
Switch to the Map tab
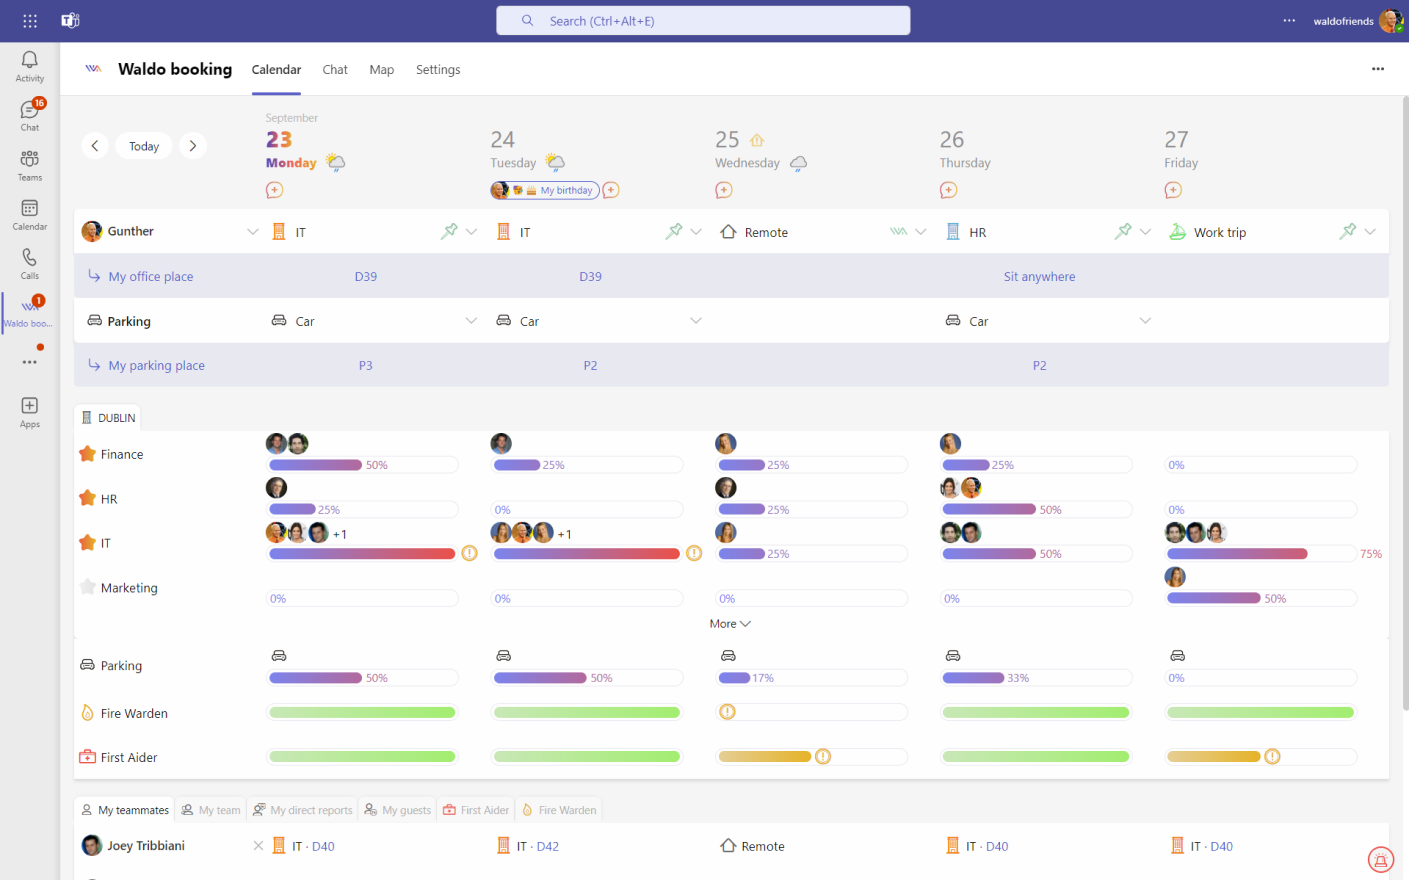click(381, 69)
